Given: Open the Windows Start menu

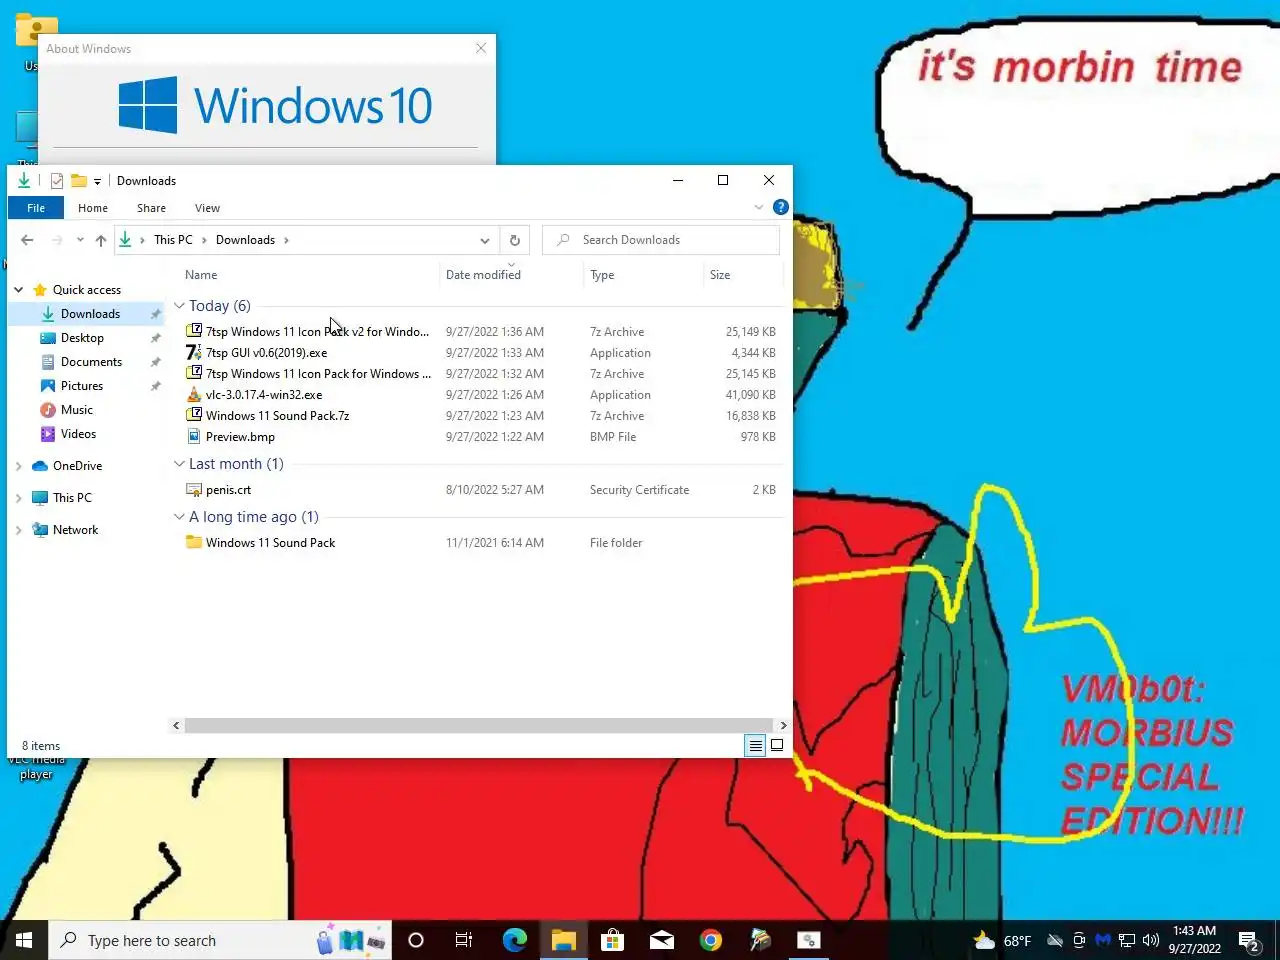Looking at the screenshot, I should 24,940.
